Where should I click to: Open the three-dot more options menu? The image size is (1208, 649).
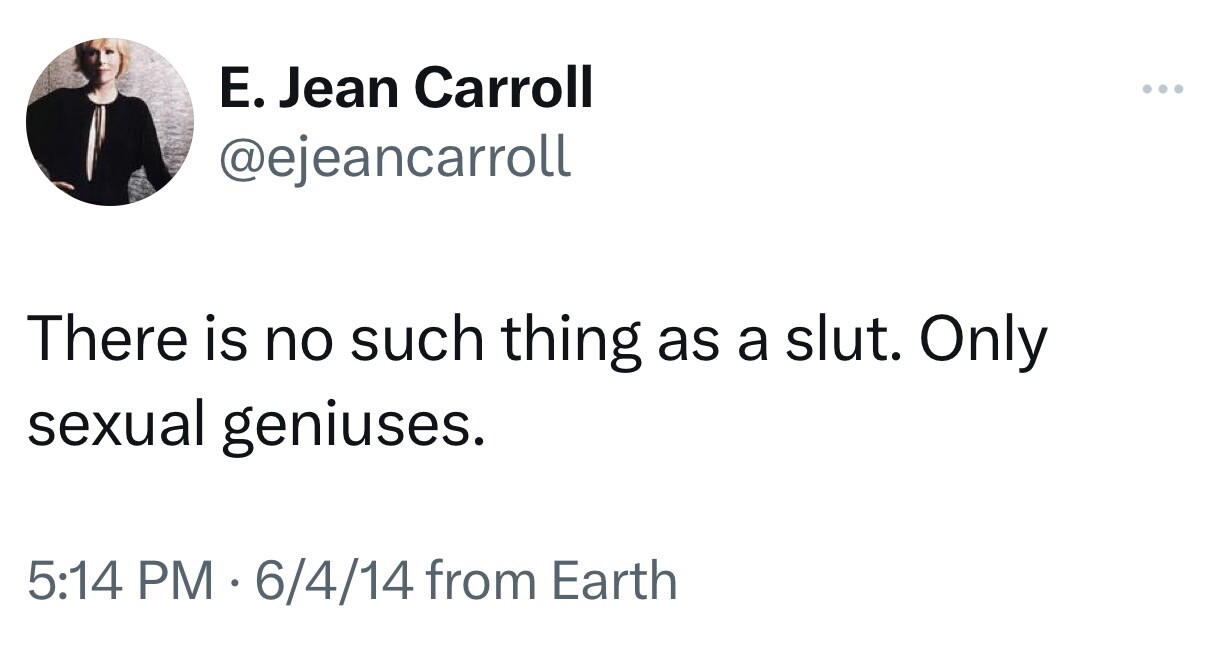click(1163, 91)
